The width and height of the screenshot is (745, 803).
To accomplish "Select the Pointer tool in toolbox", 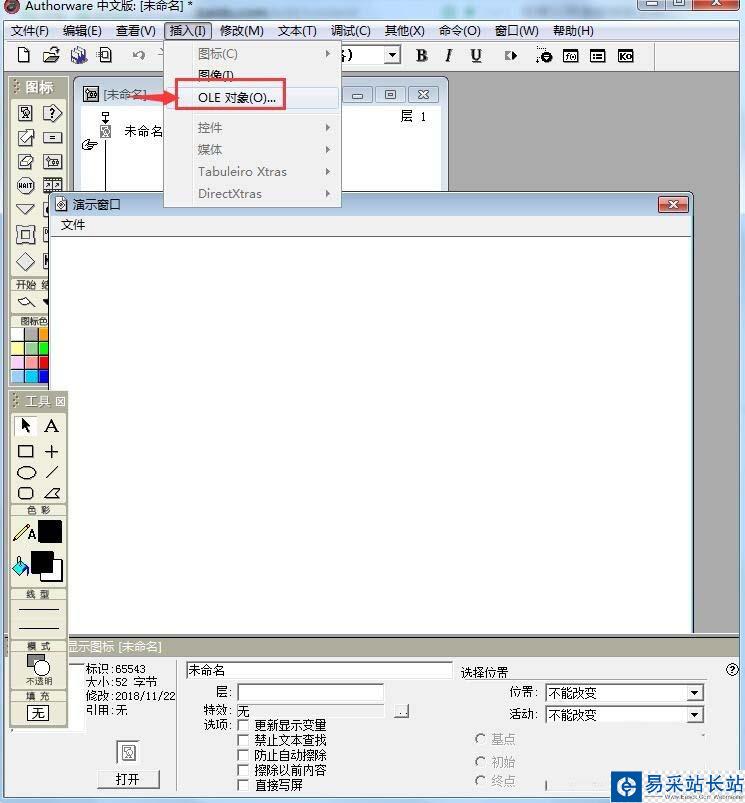I will pyautogui.click(x=25, y=426).
